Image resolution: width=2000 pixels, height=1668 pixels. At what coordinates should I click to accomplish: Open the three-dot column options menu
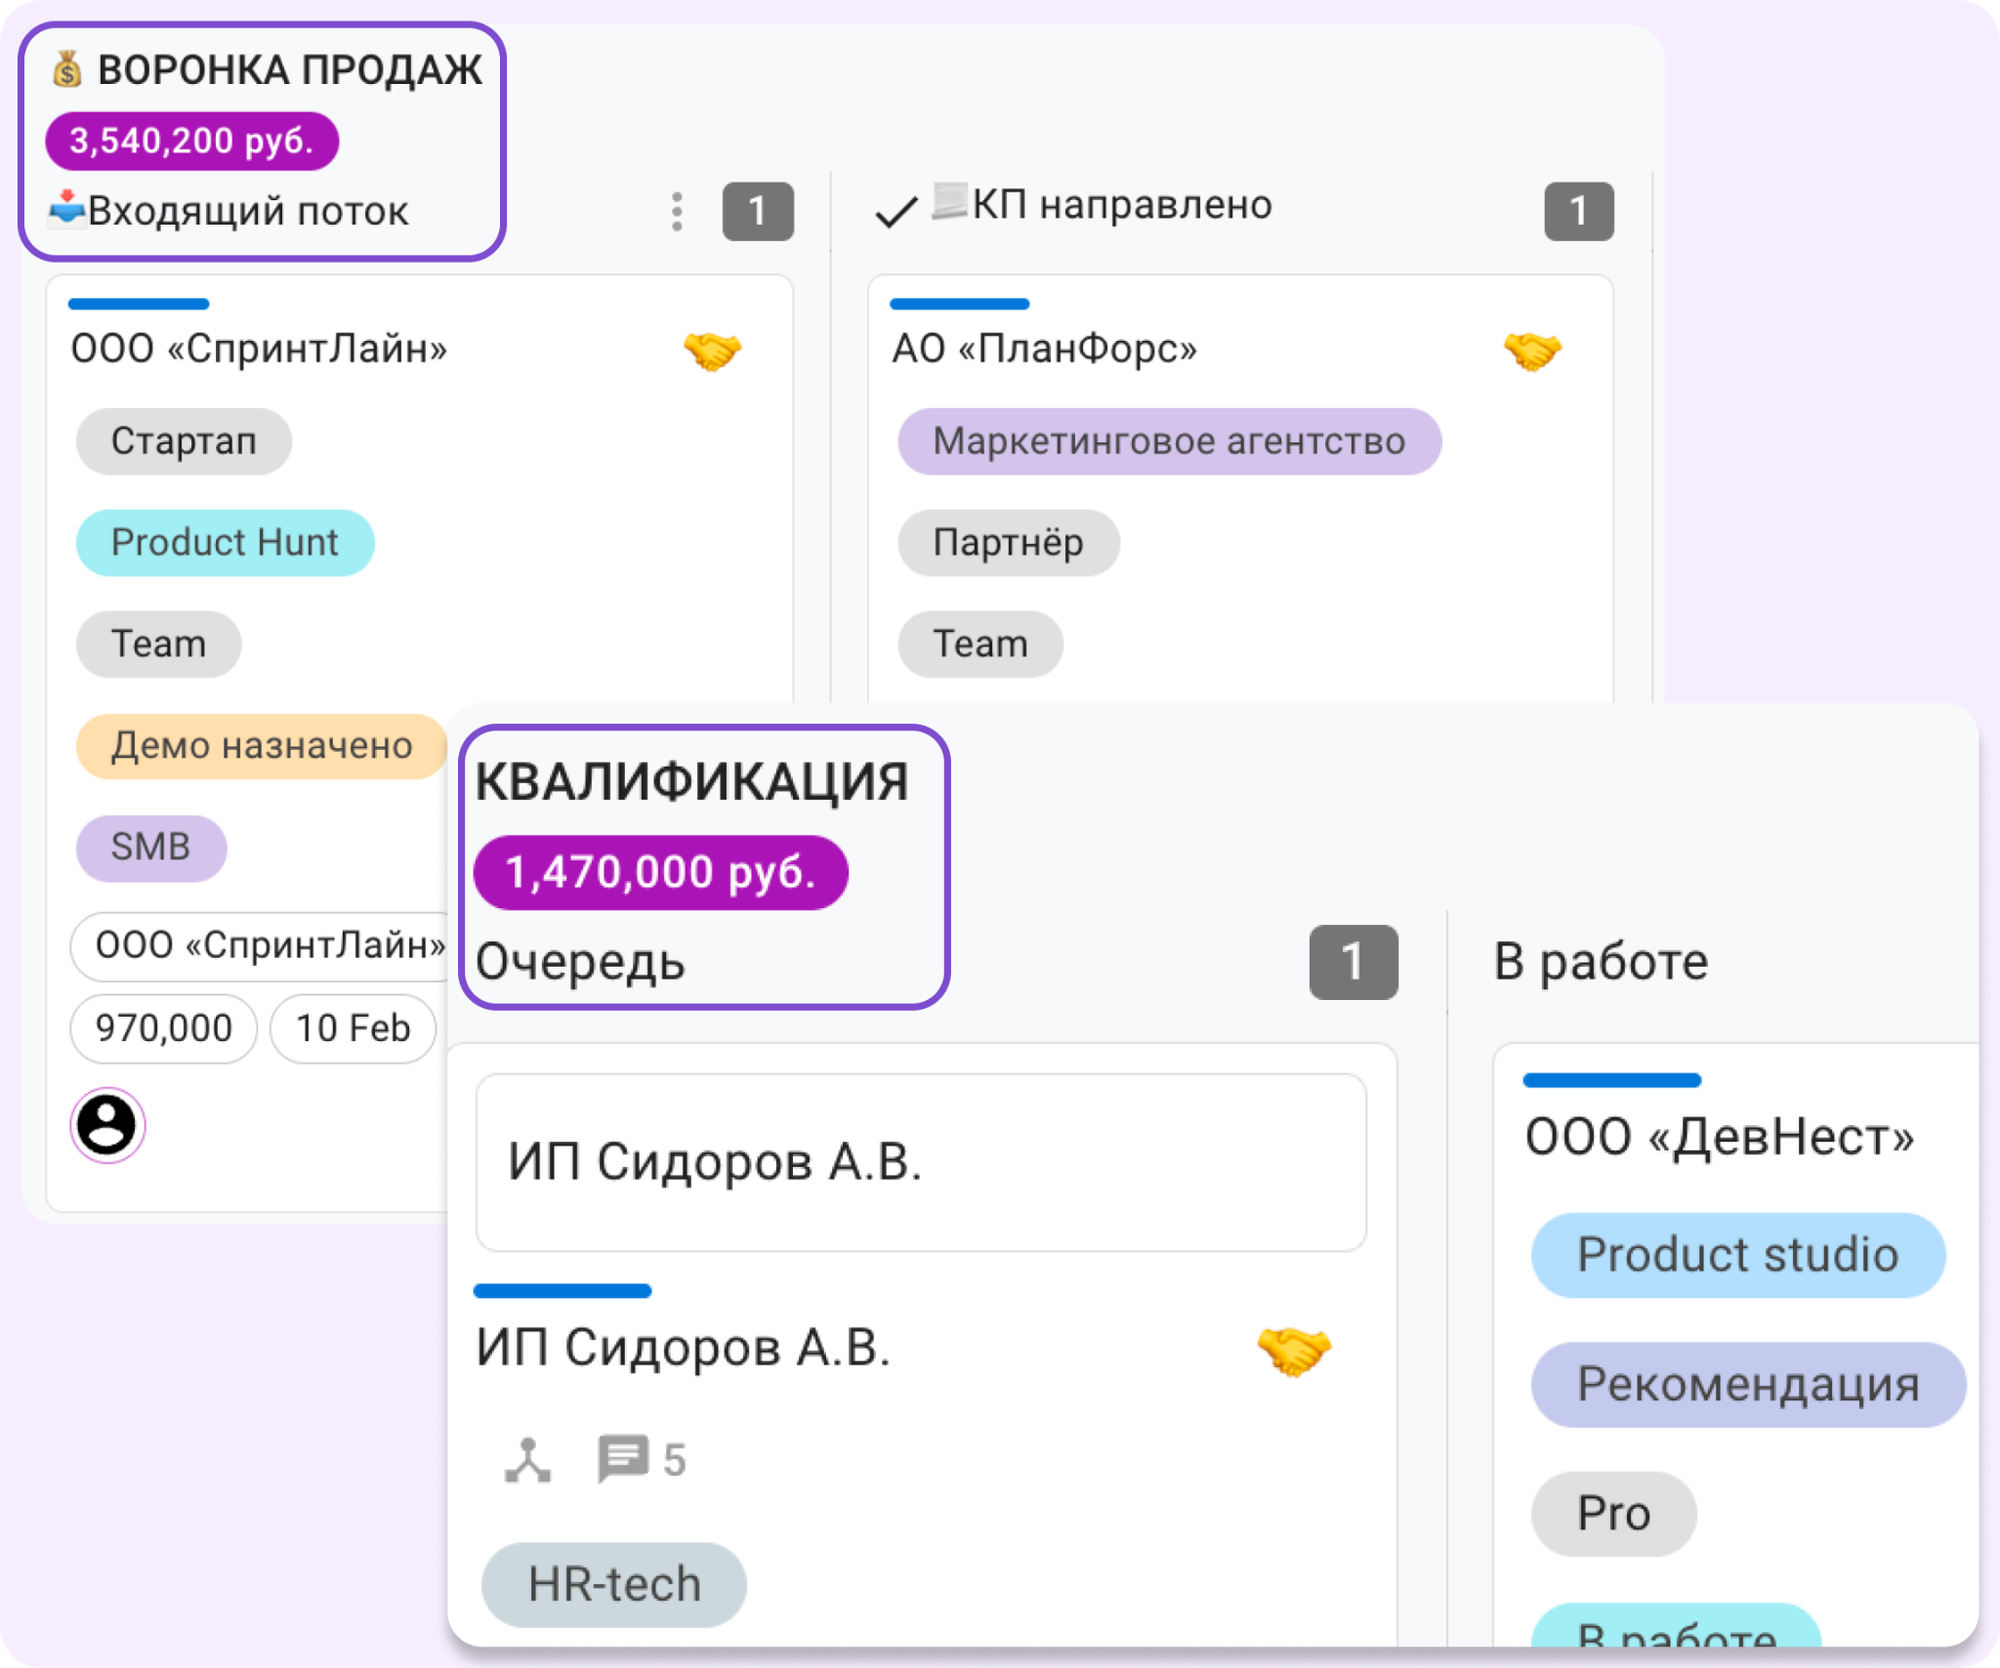(676, 212)
